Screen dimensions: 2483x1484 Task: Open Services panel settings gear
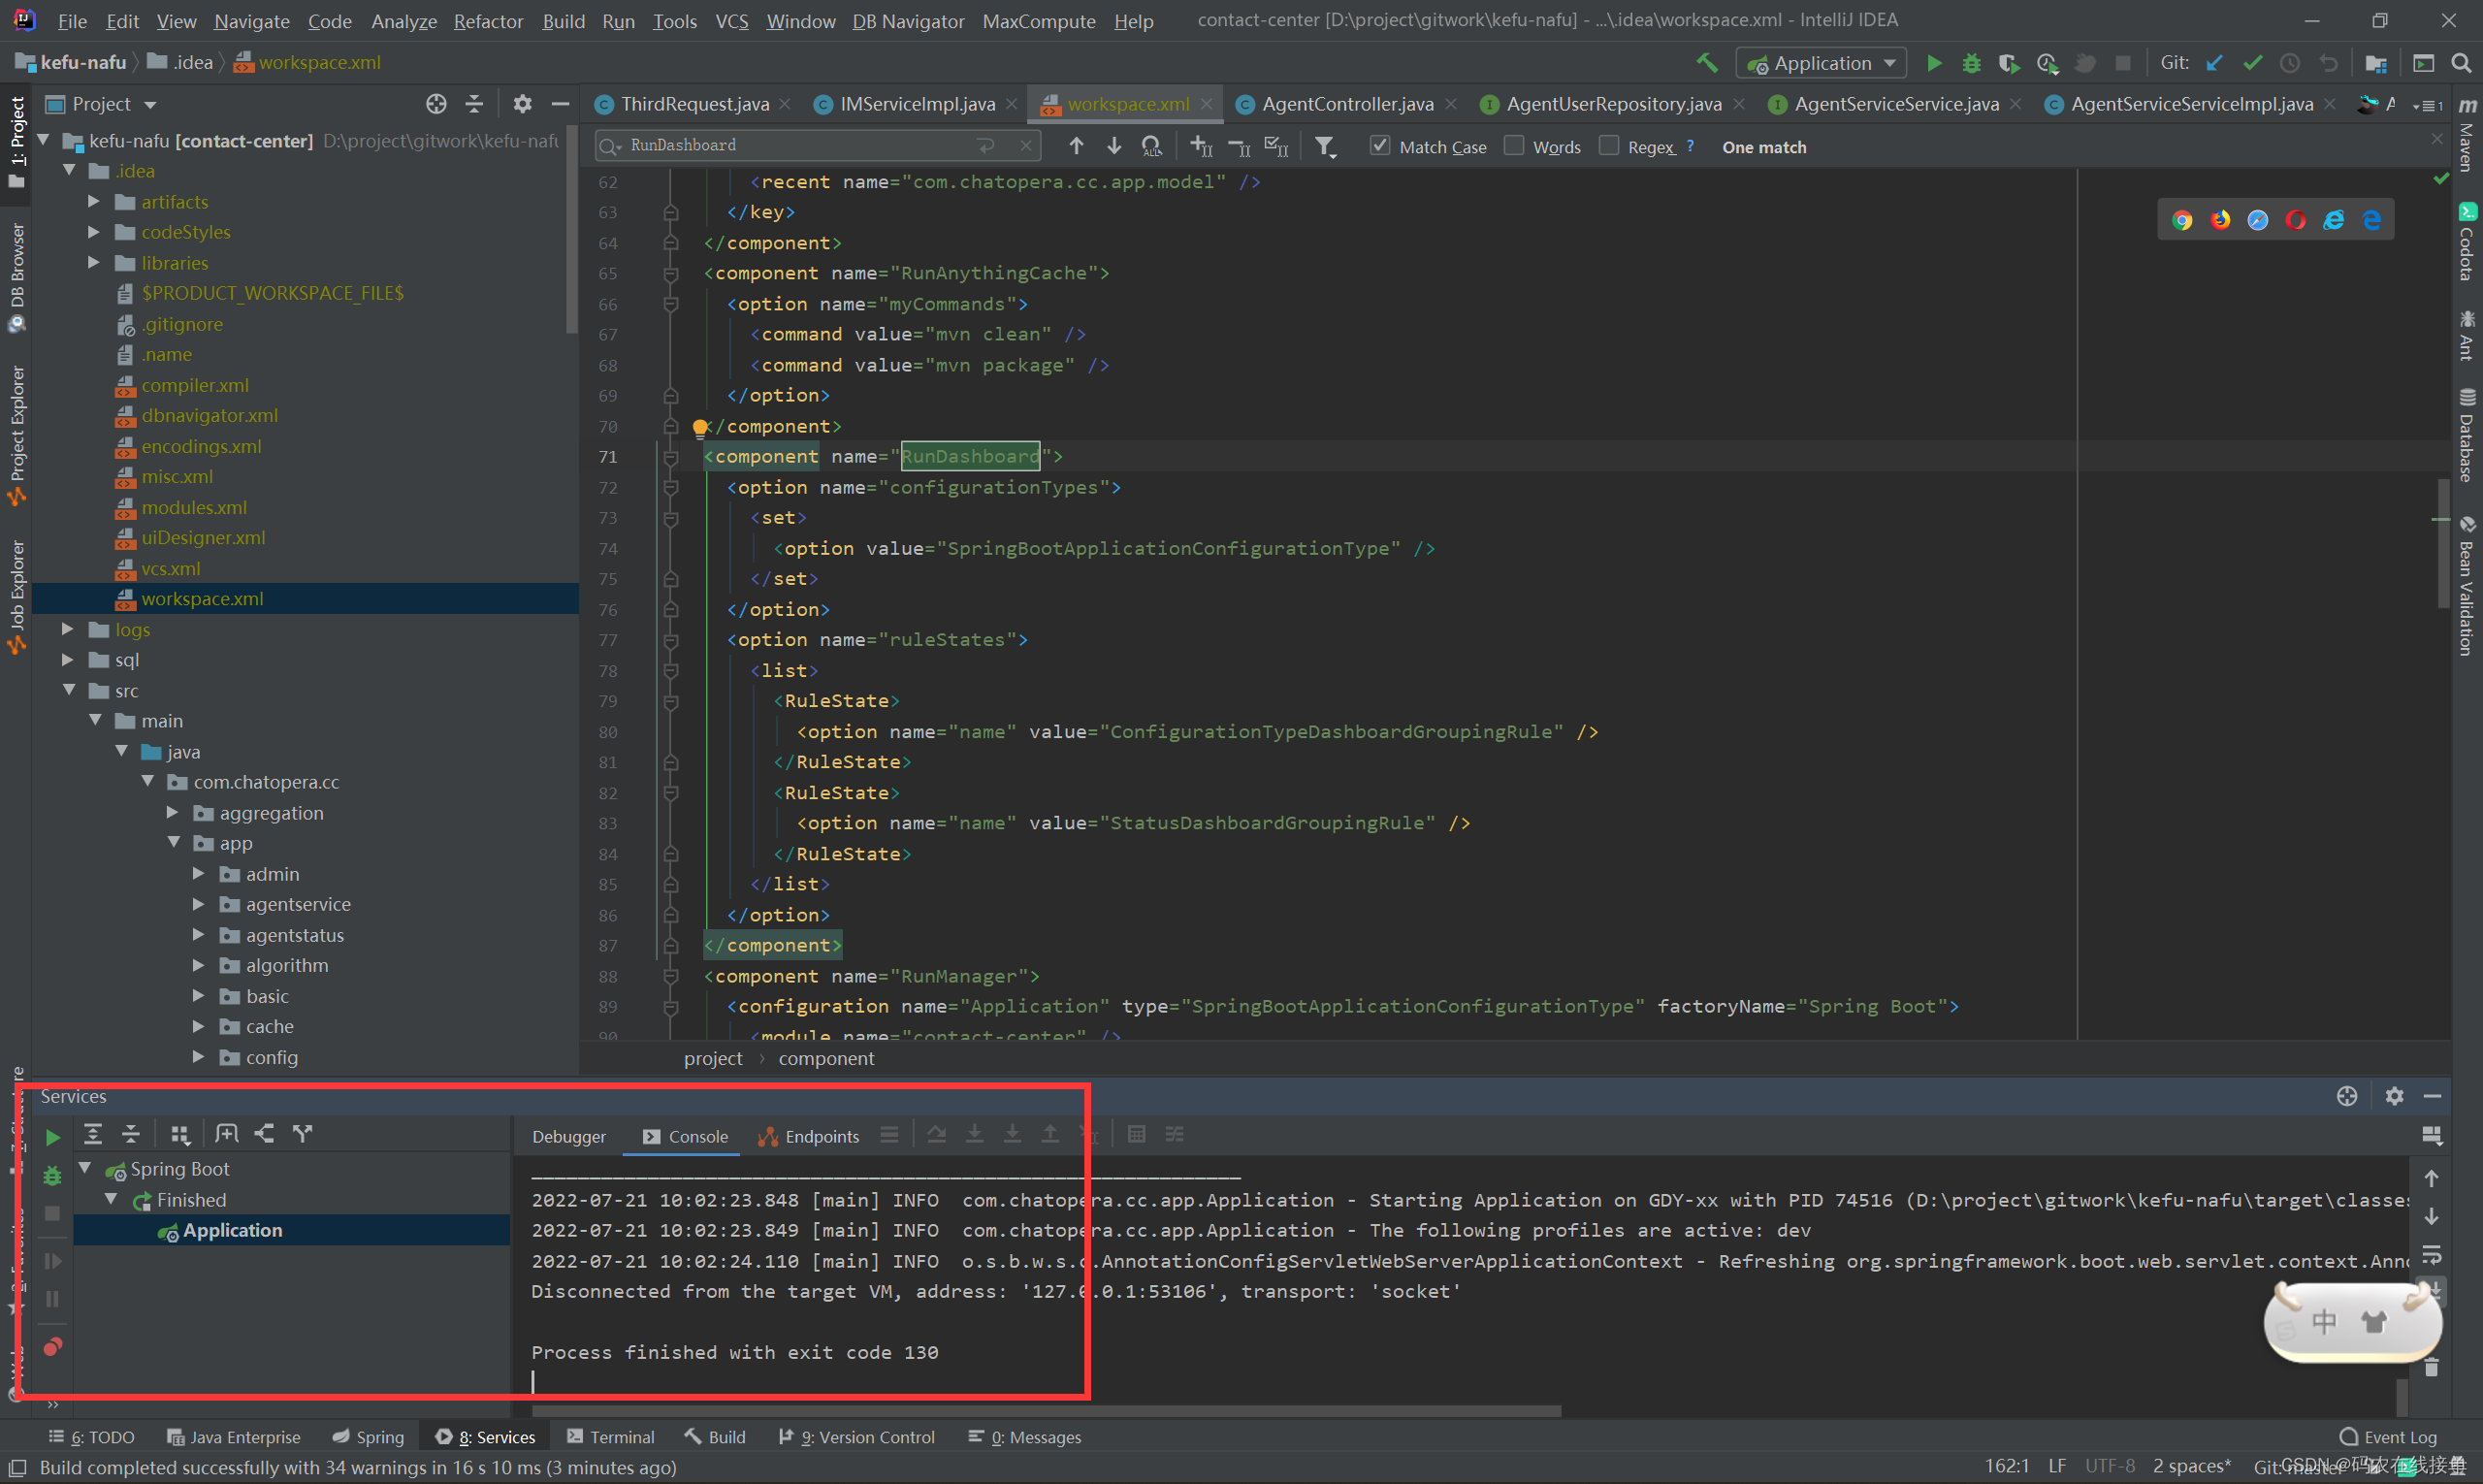pos(2394,1096)
